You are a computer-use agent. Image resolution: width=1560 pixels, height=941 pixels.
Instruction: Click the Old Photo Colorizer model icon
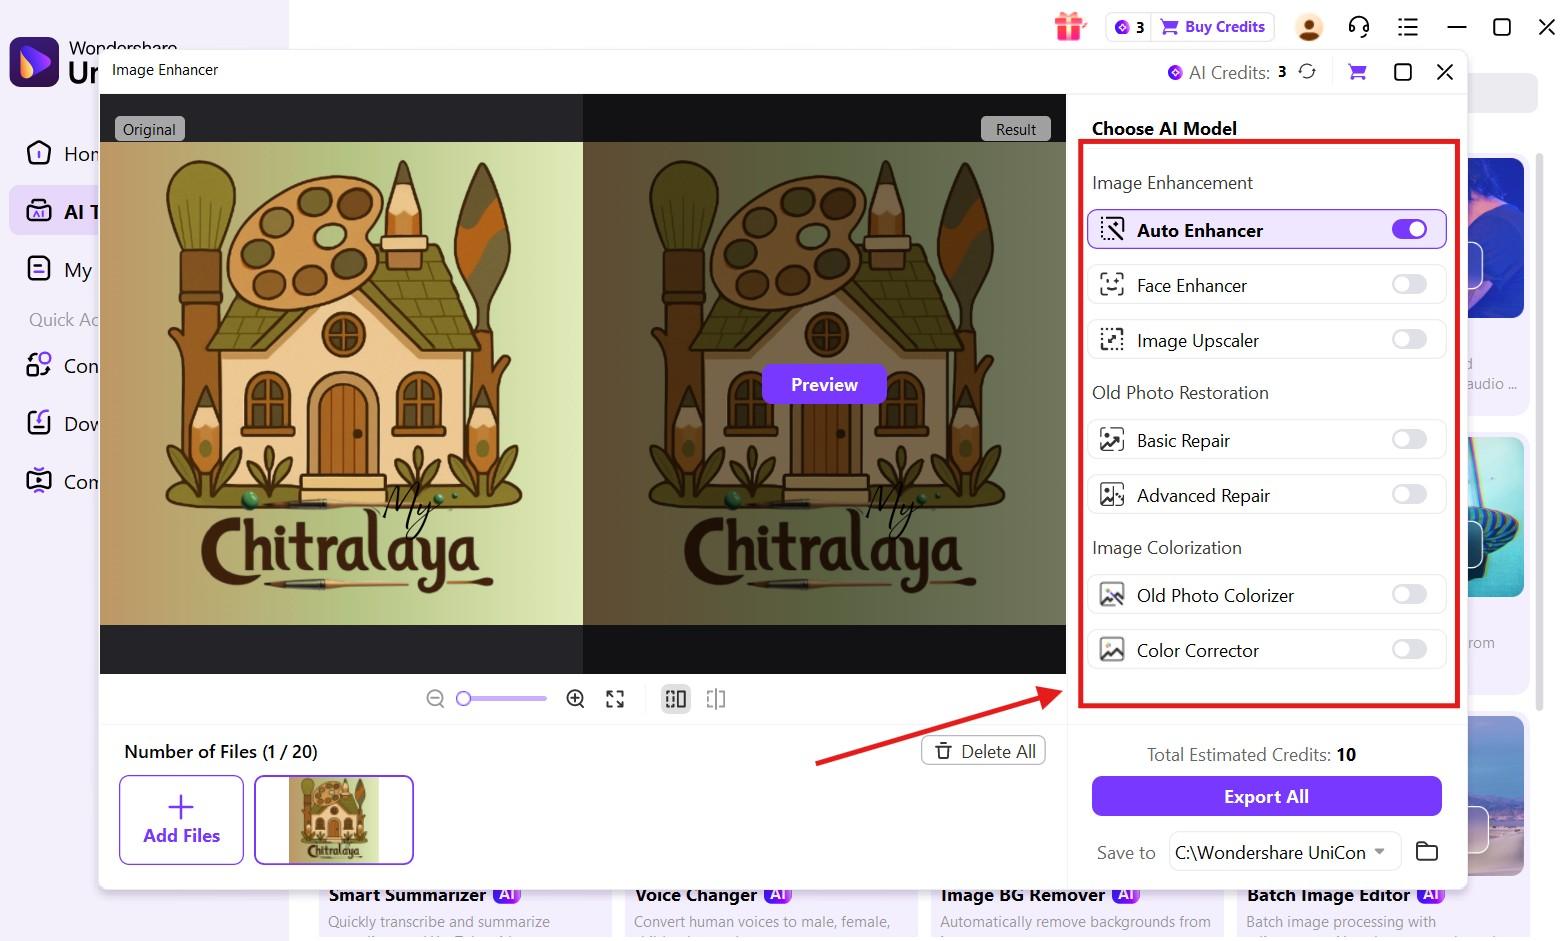1112,595
